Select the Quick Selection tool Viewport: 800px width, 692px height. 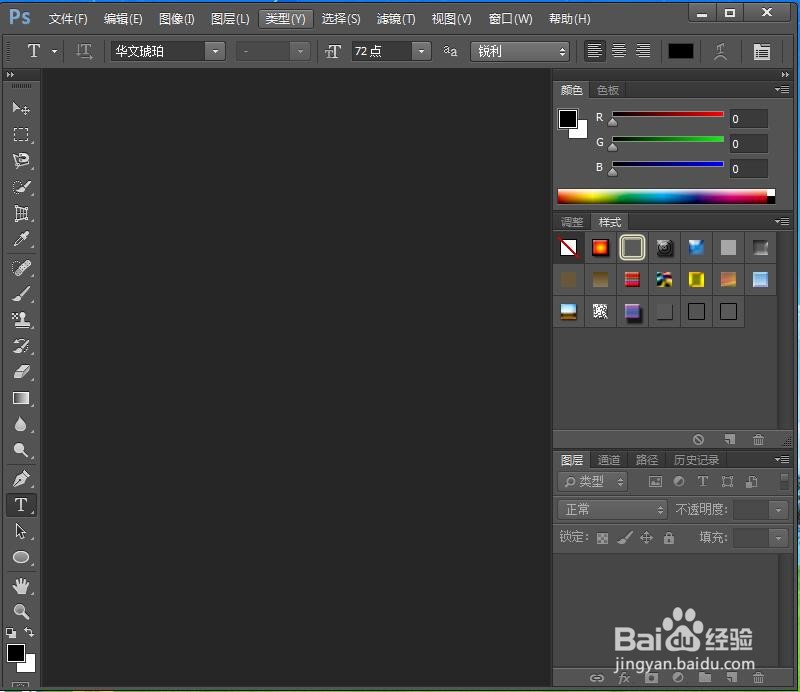click(21, 187)
